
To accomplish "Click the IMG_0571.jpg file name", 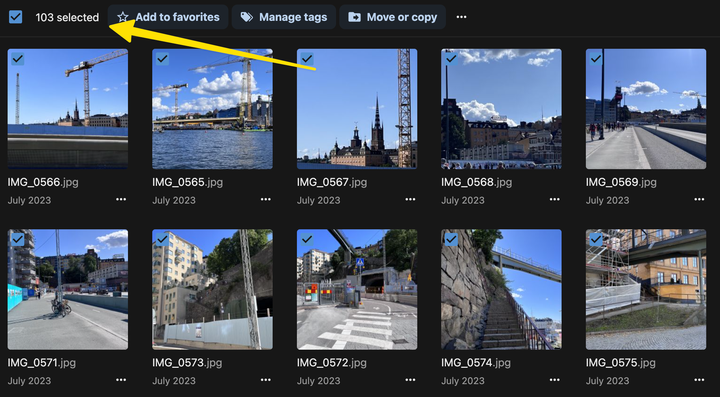I will coord(41,363).
